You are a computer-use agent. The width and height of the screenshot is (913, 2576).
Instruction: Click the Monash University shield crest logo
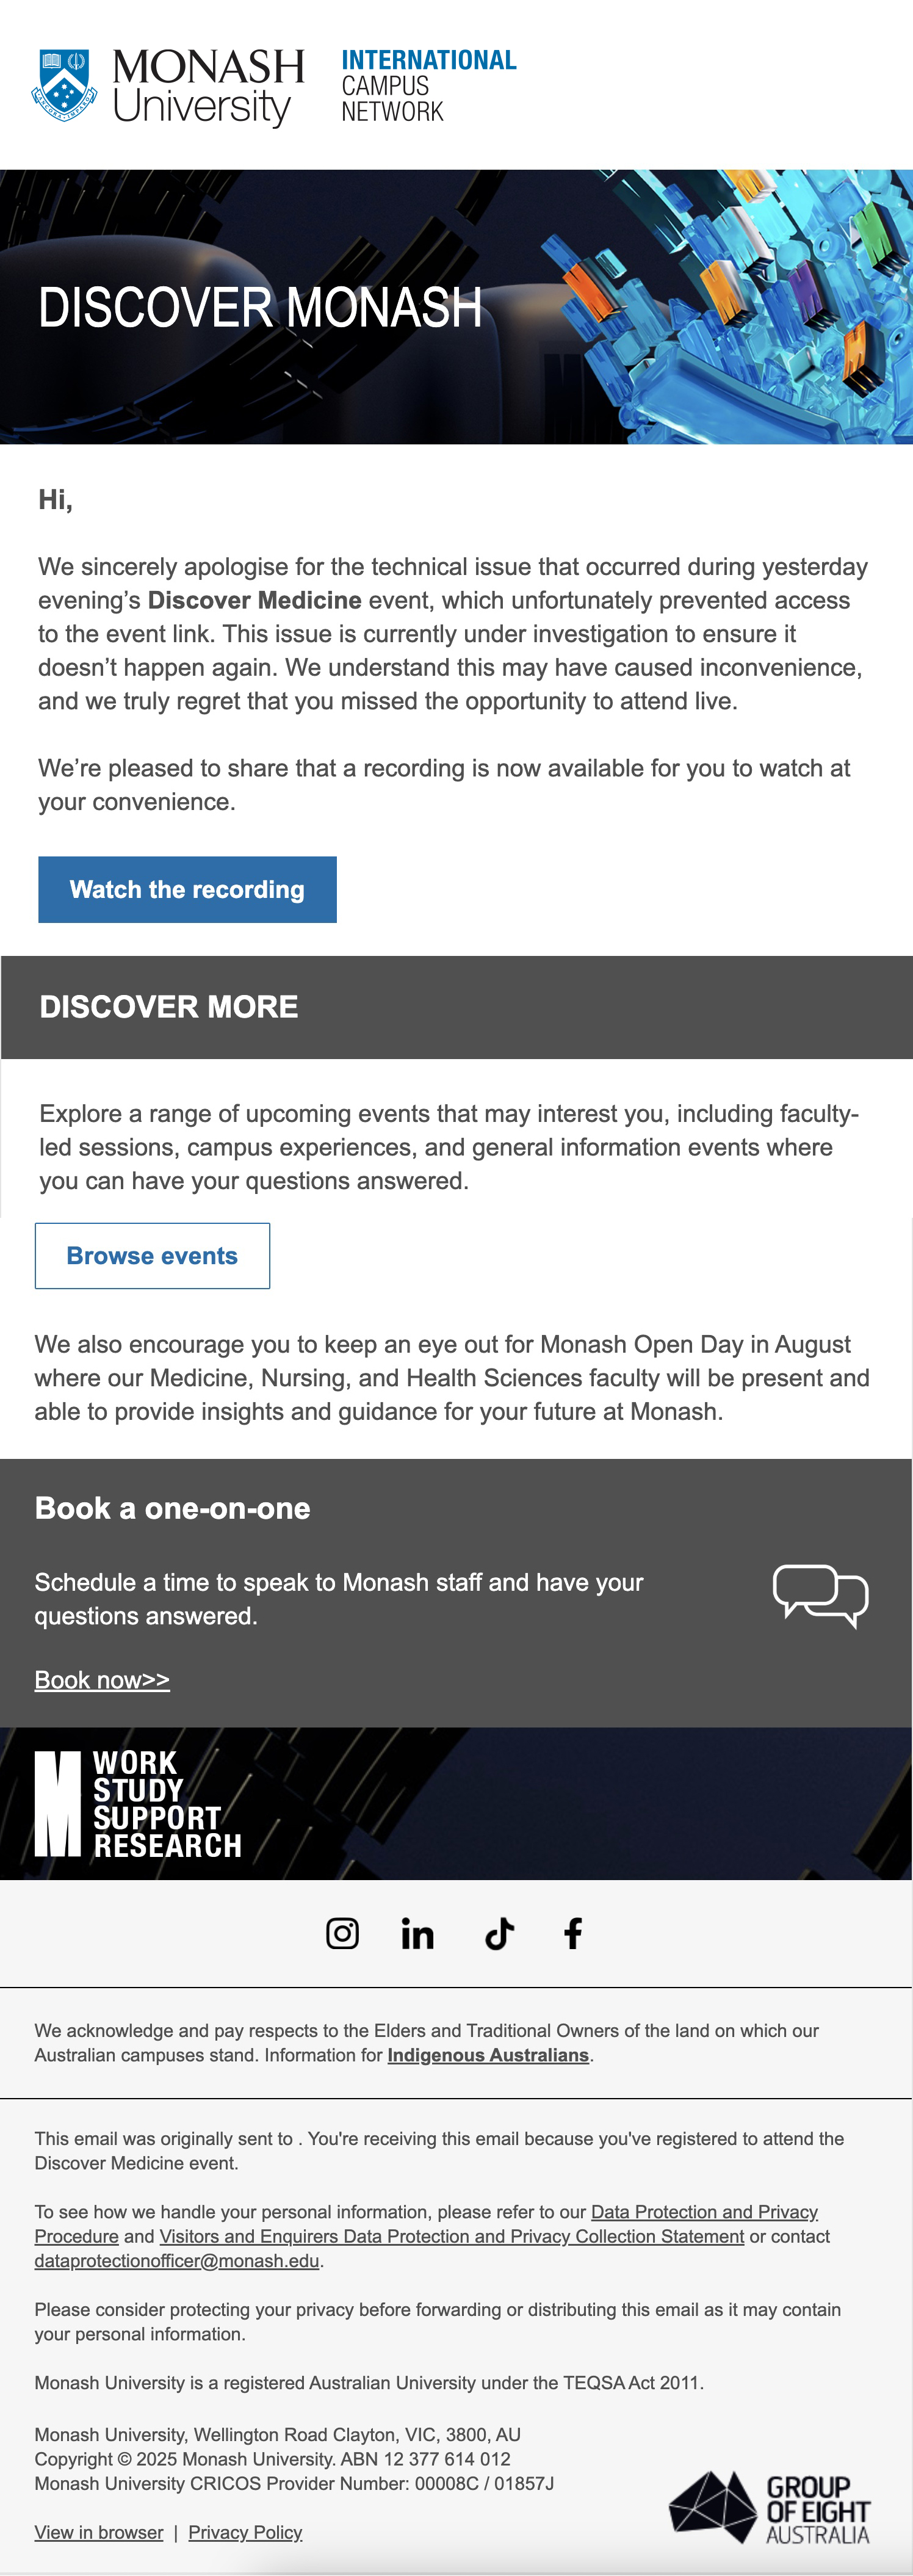click(x=64, y=85)
